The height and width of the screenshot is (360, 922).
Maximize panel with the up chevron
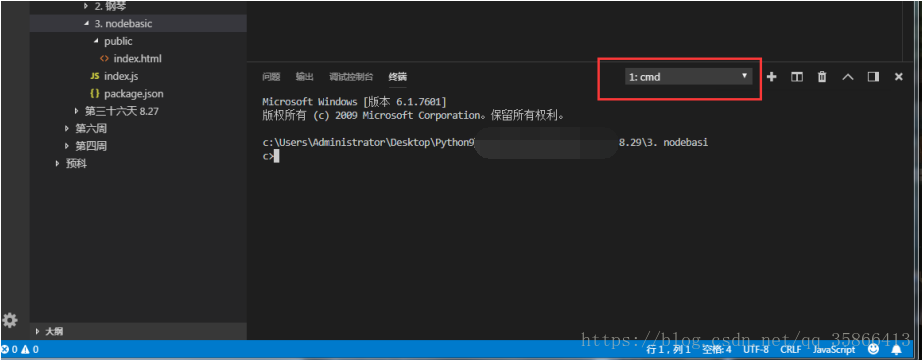coord(847,76)
